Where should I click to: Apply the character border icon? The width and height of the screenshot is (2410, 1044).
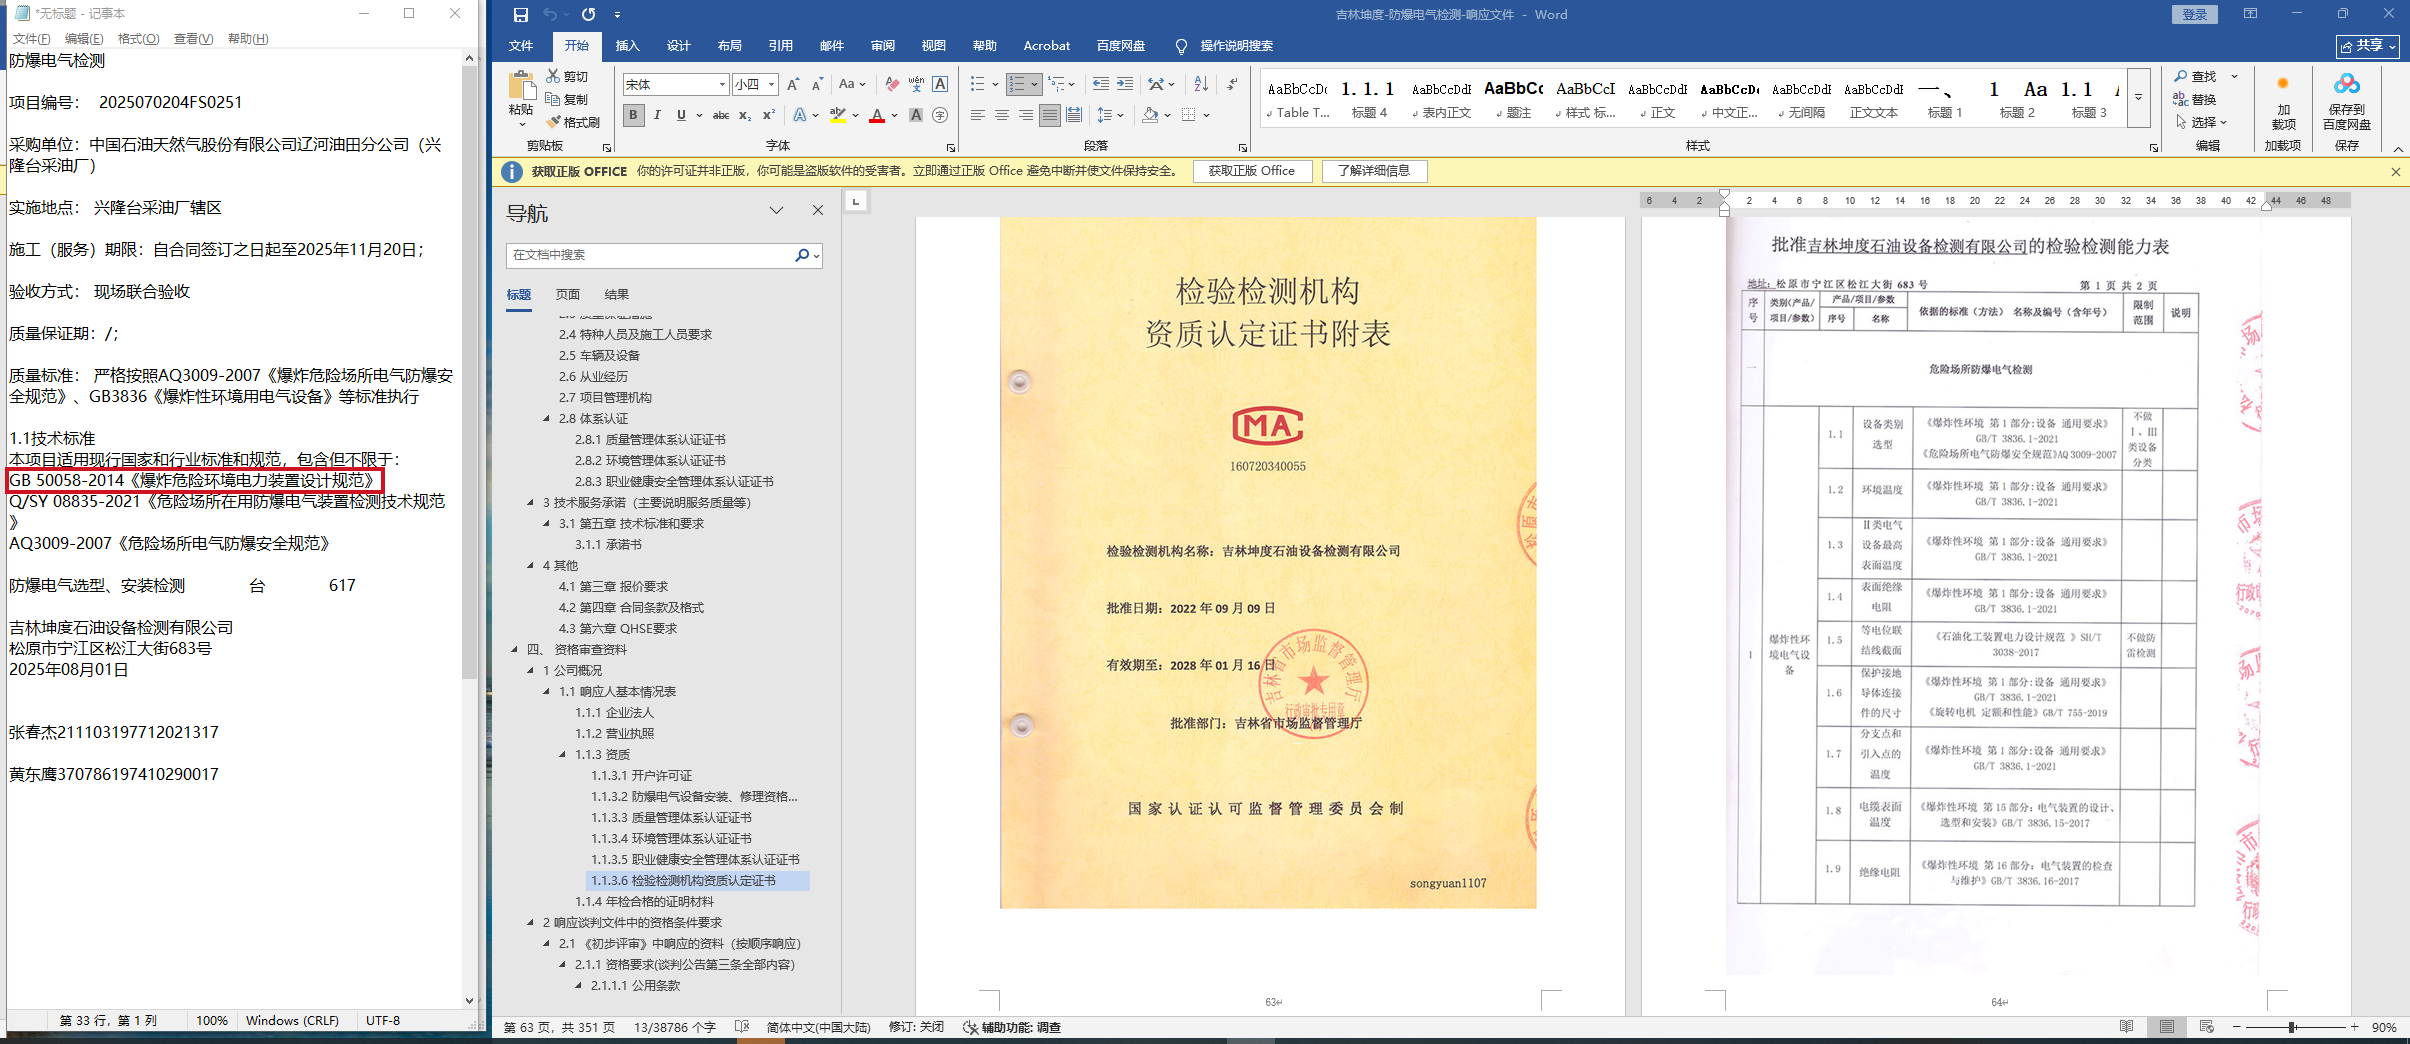pos(940,84)
